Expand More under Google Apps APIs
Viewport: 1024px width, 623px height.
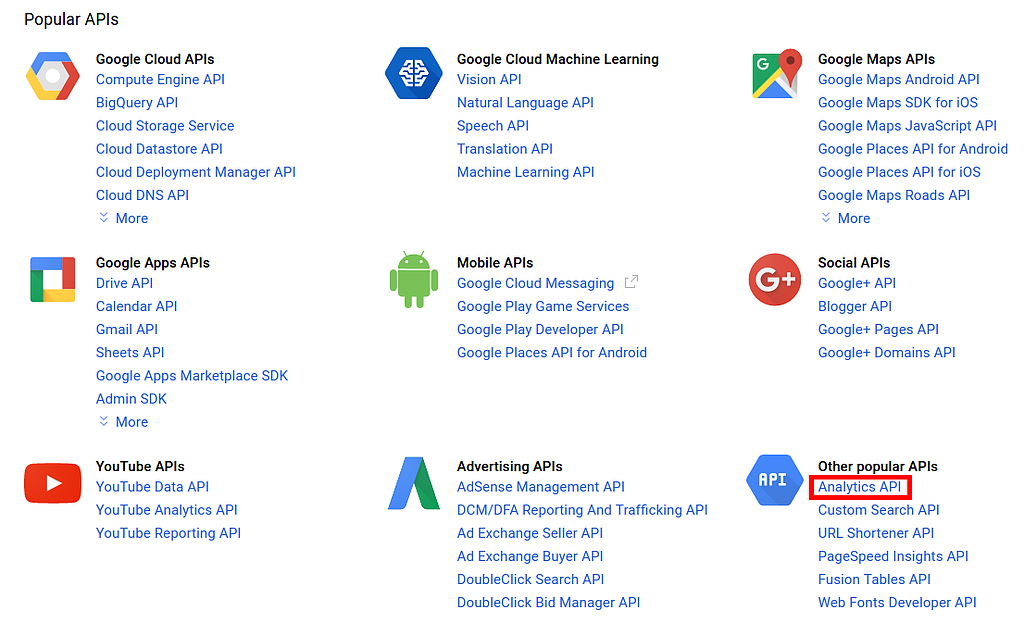123,422
